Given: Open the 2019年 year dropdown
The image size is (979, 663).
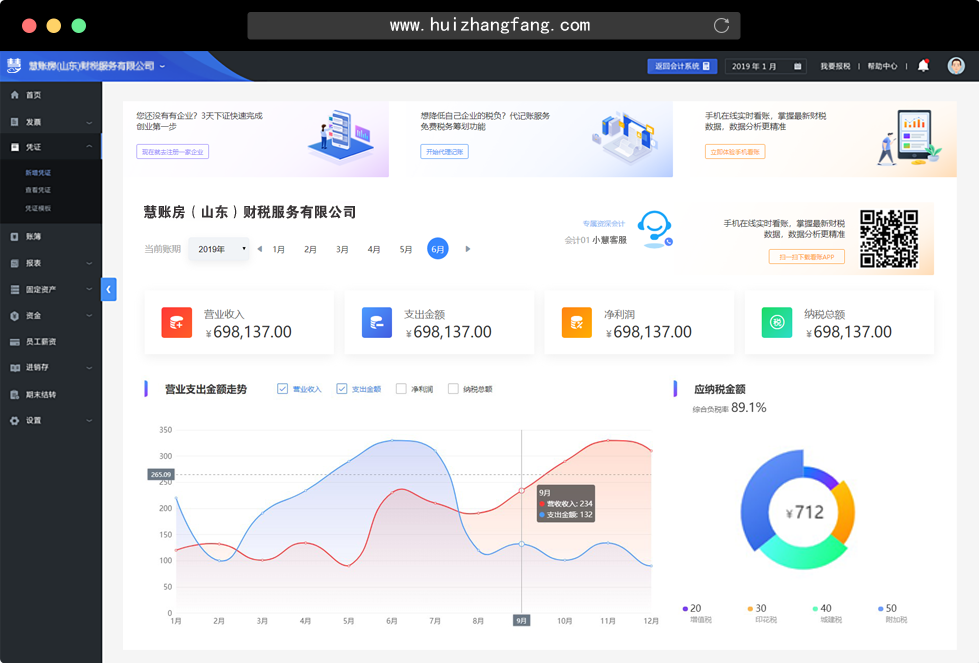Looking at the screenshot, I should [219, 249].
